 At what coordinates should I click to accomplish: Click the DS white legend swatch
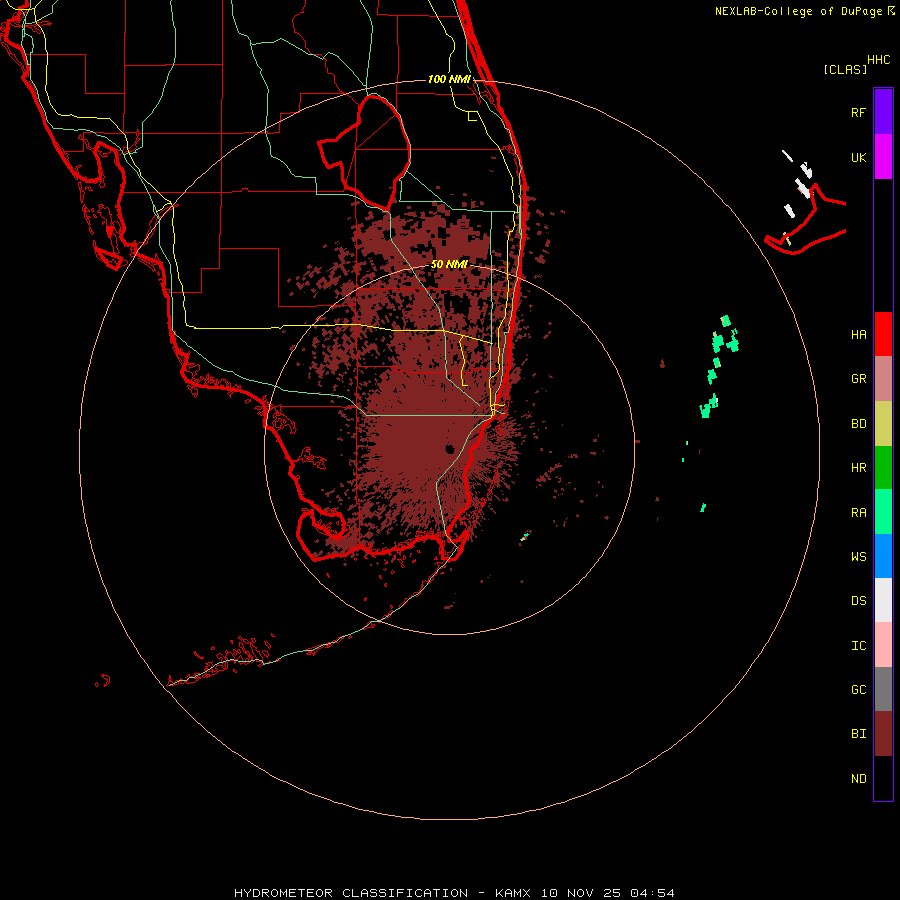pos(883,600)
